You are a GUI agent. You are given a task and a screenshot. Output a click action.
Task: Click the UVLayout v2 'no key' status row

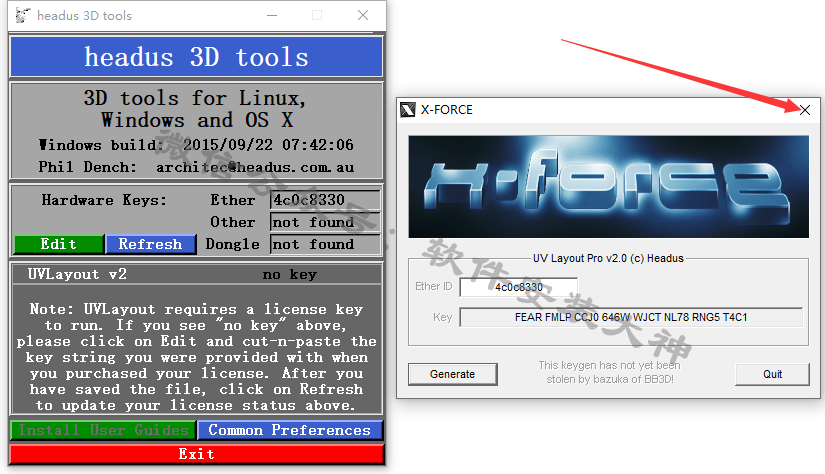pos(196,274)
